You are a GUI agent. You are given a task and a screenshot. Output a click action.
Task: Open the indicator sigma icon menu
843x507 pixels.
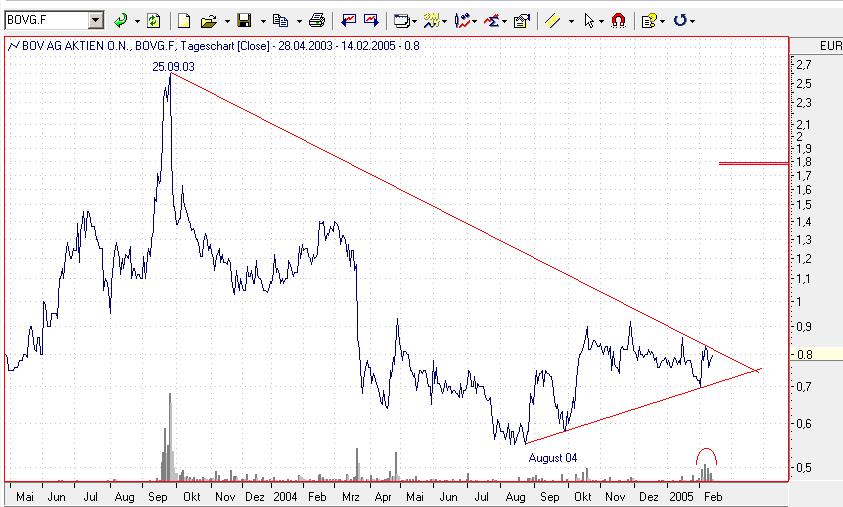point(492,20)
